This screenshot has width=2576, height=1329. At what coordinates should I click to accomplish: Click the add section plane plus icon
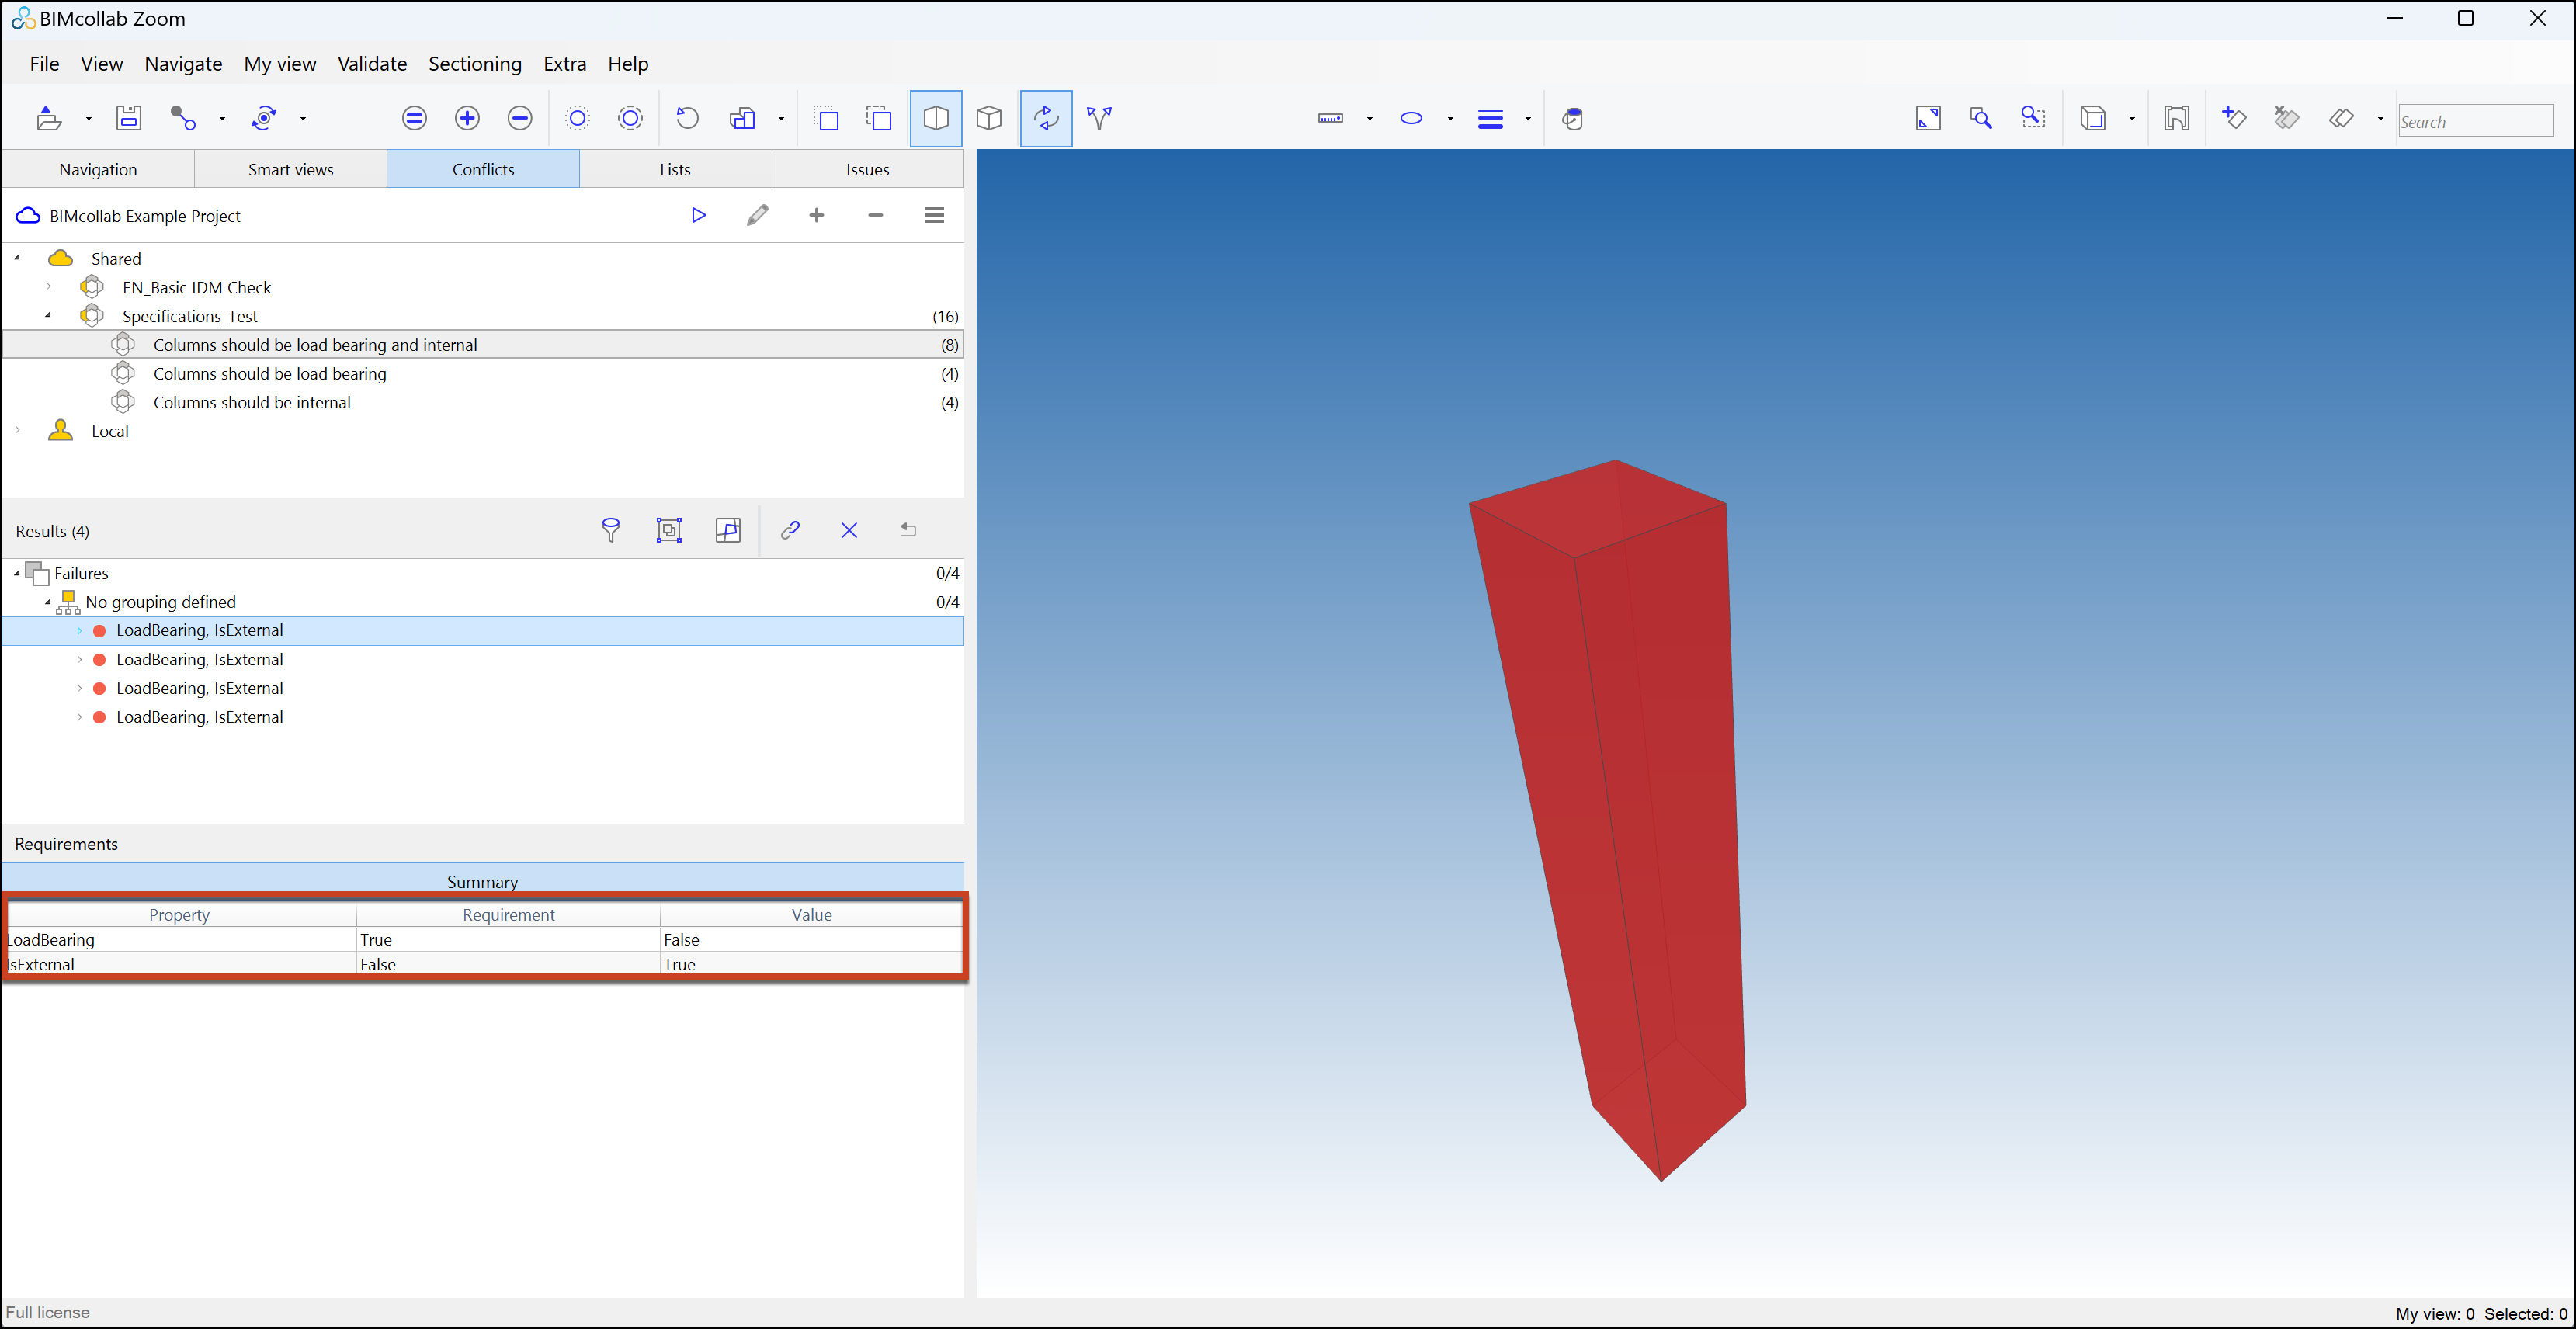(2234, 118)
